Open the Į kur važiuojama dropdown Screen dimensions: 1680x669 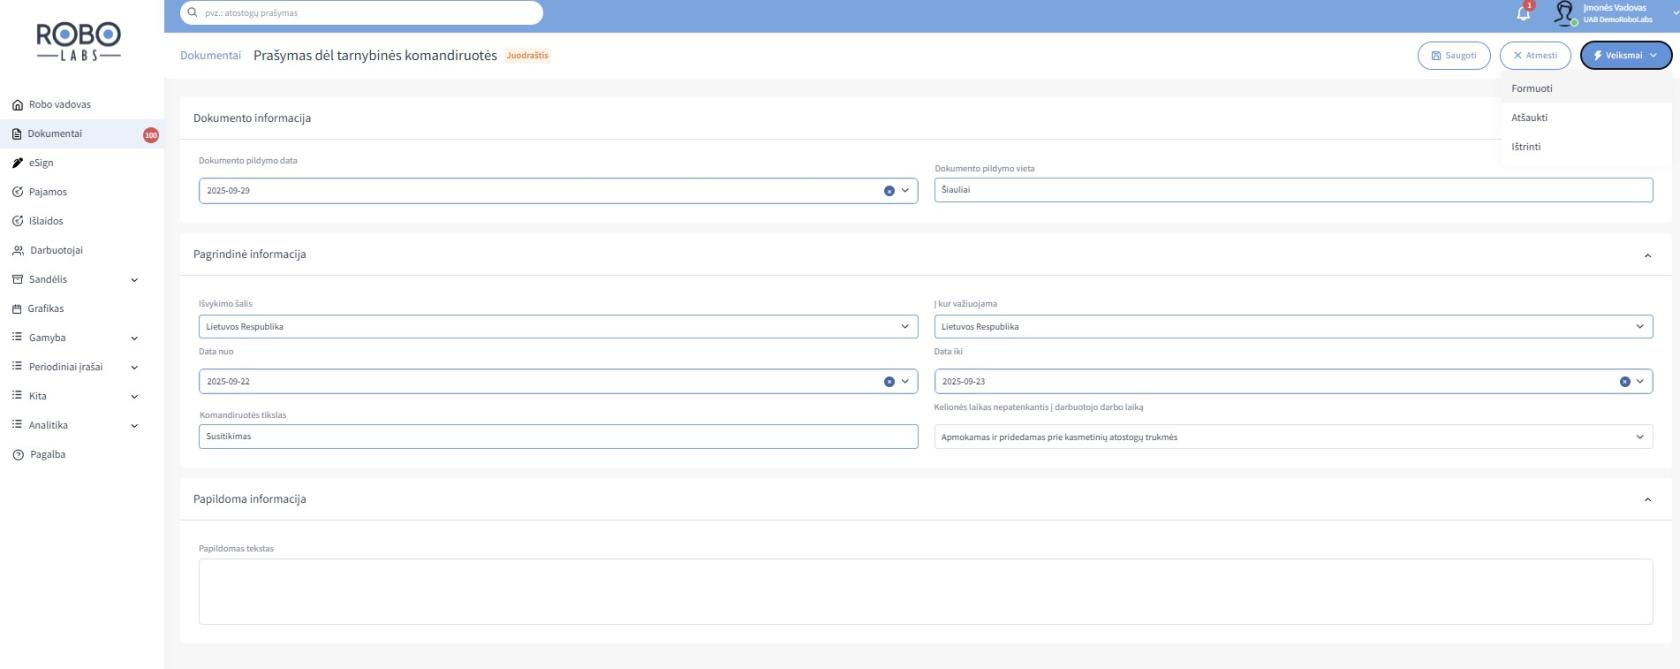tap(1293, 326)
